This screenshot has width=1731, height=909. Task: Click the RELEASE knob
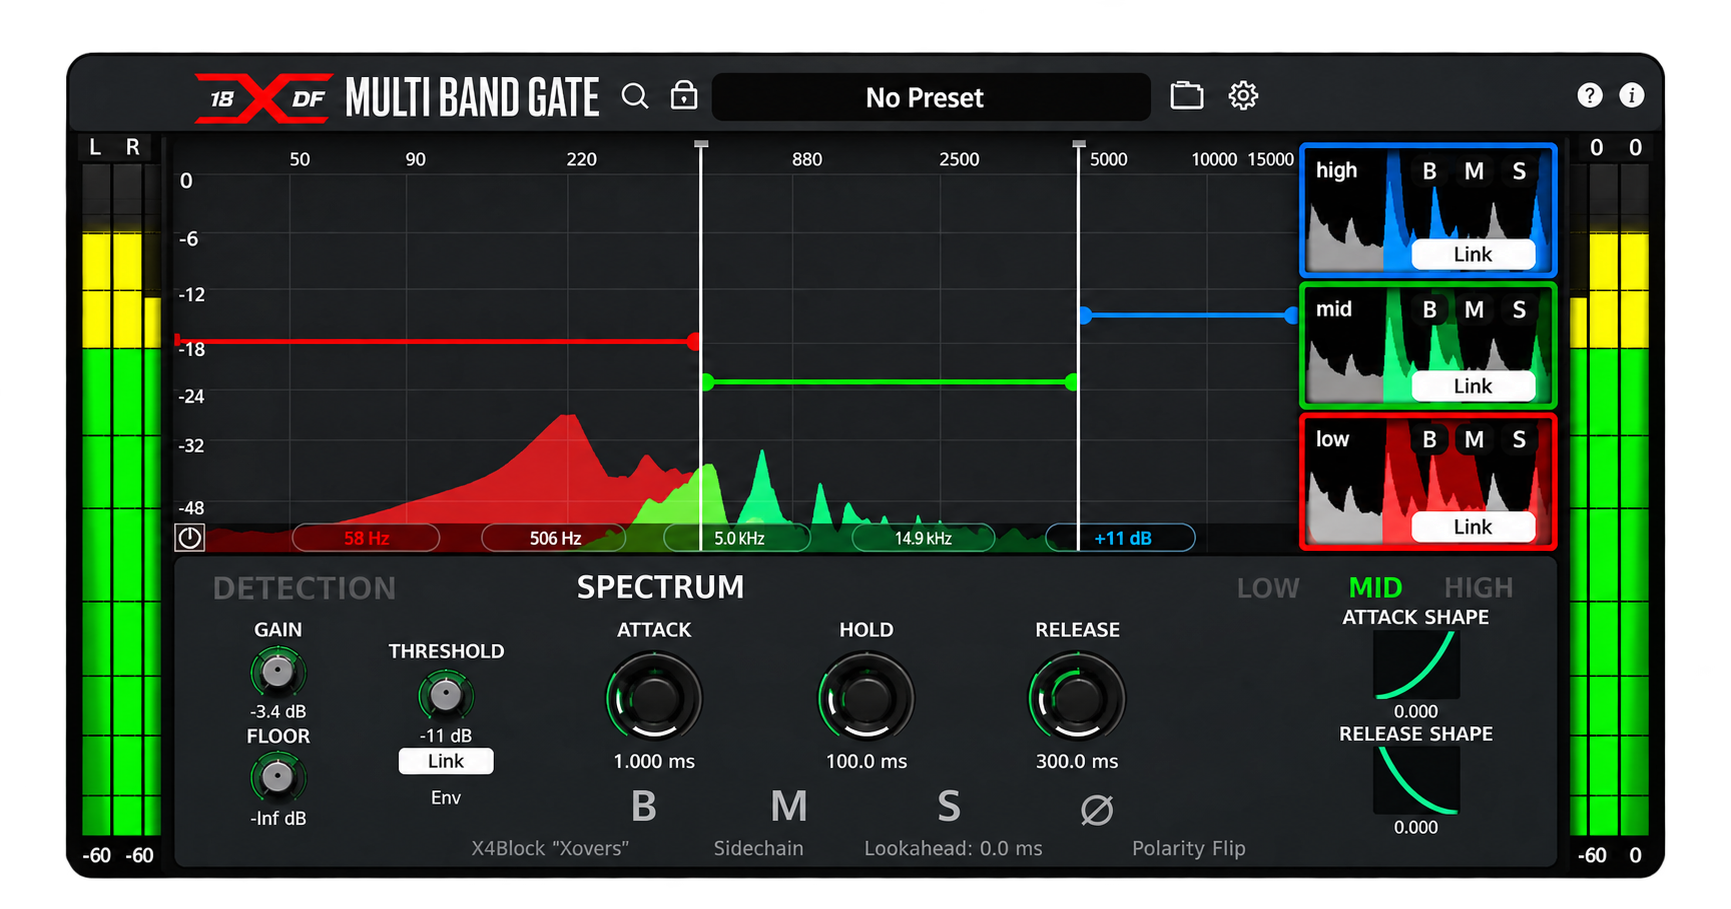[1077, 698]
